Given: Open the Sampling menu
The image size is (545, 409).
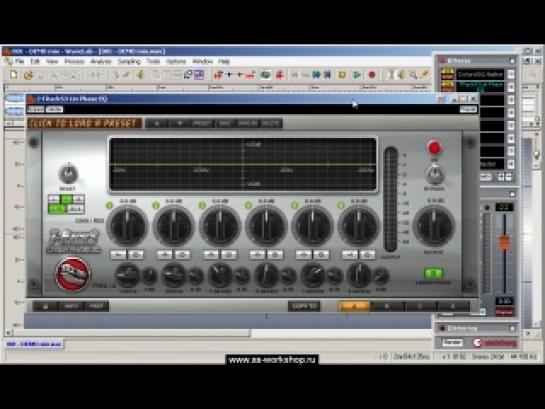Looking at the screenshot, I should tap(129, 62).
